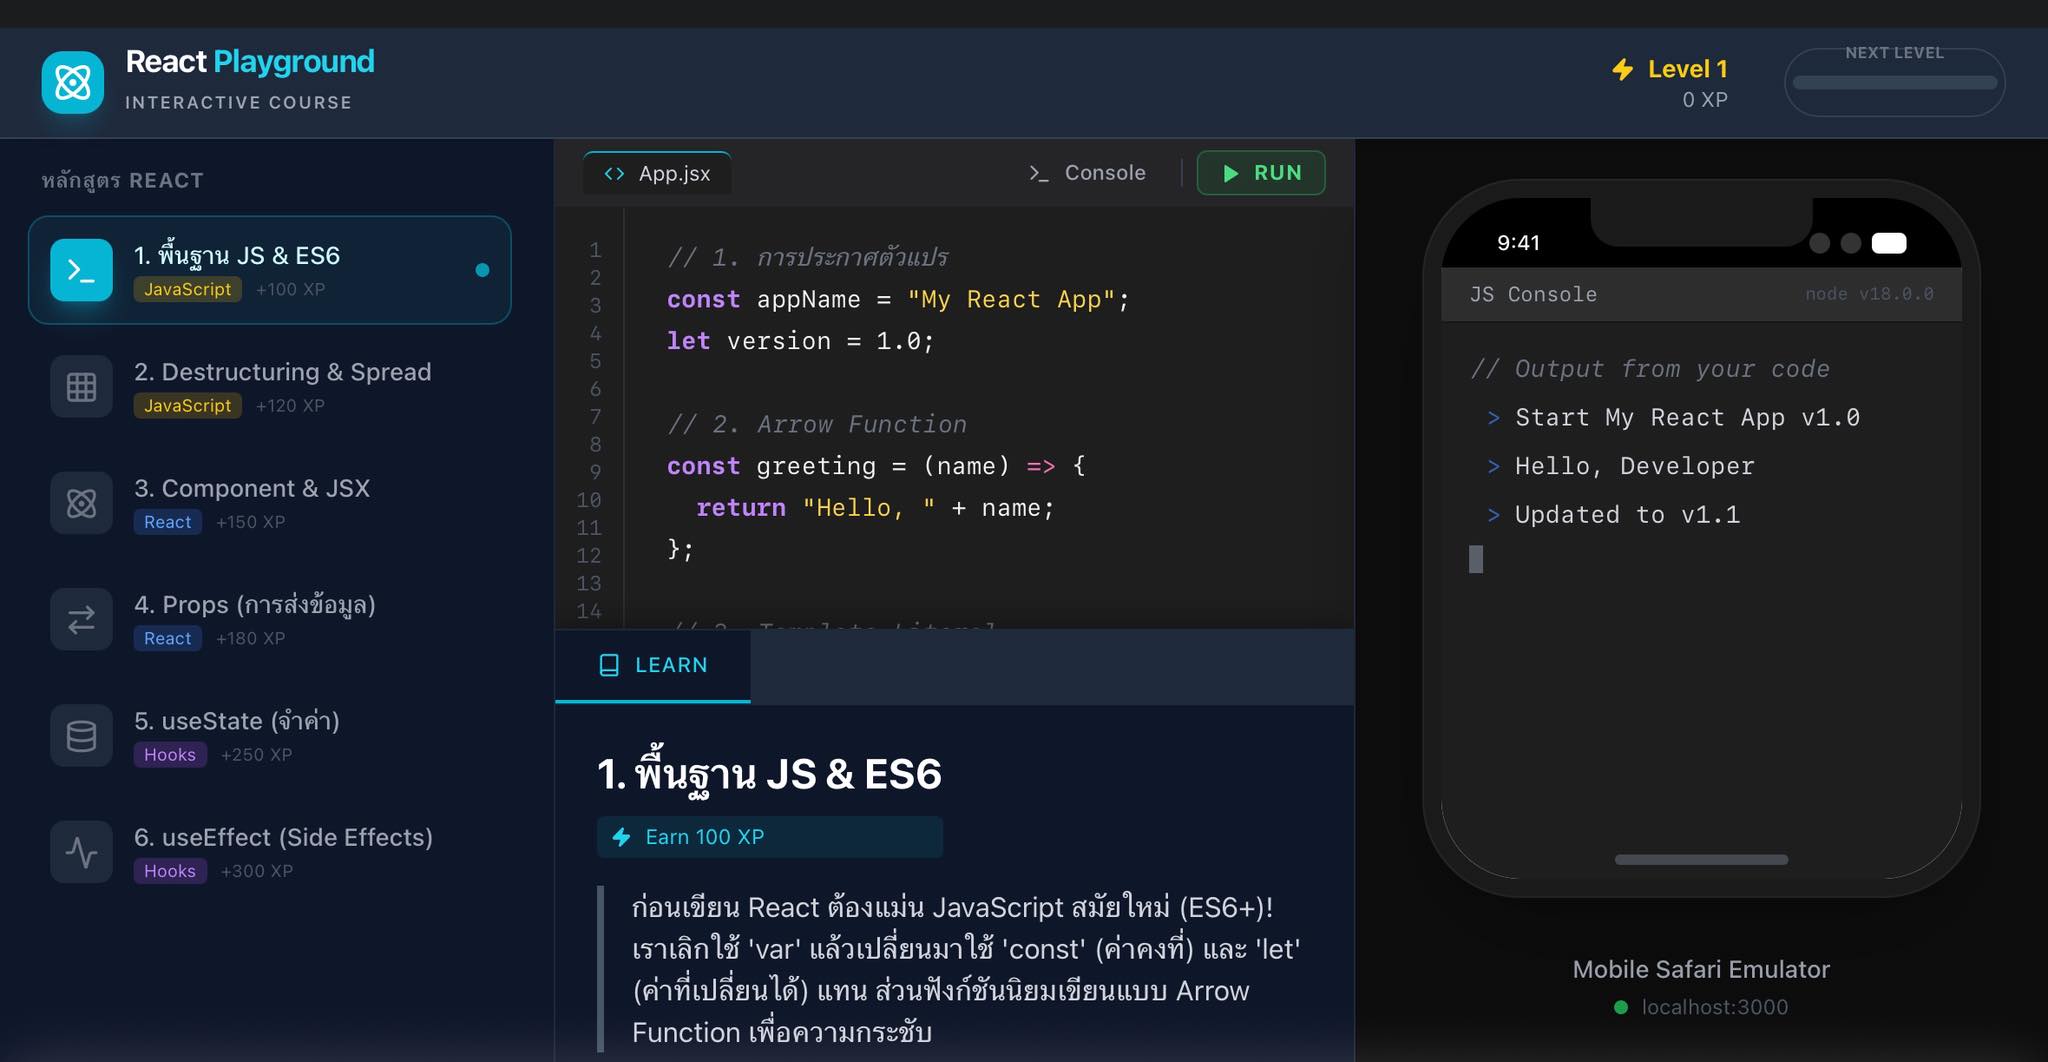2048x1062 pixels.
Task: Click the play triangle in the RUN button
Action: [1231, 173]
